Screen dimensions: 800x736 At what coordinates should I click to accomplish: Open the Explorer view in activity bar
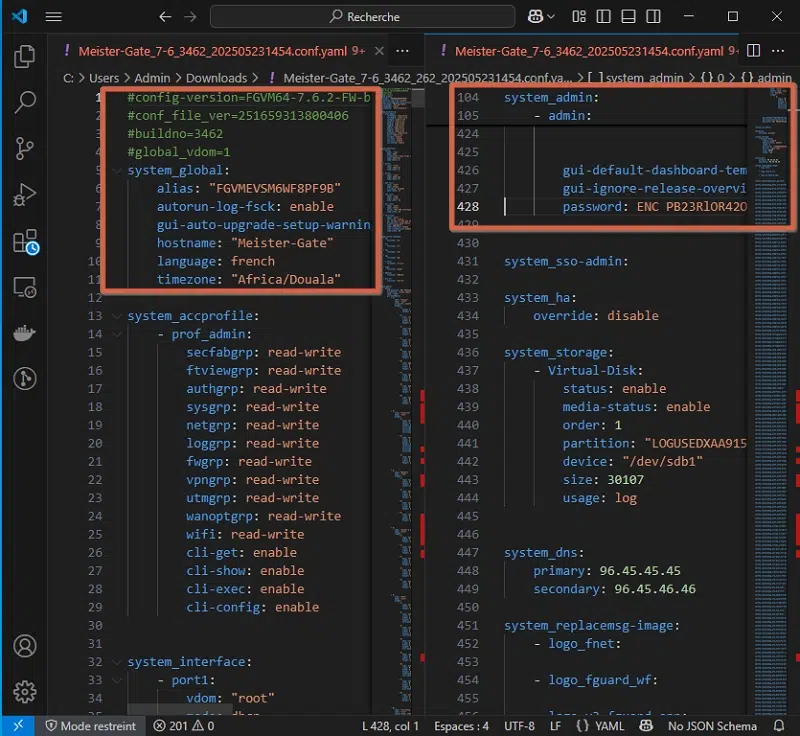point(25,57)
